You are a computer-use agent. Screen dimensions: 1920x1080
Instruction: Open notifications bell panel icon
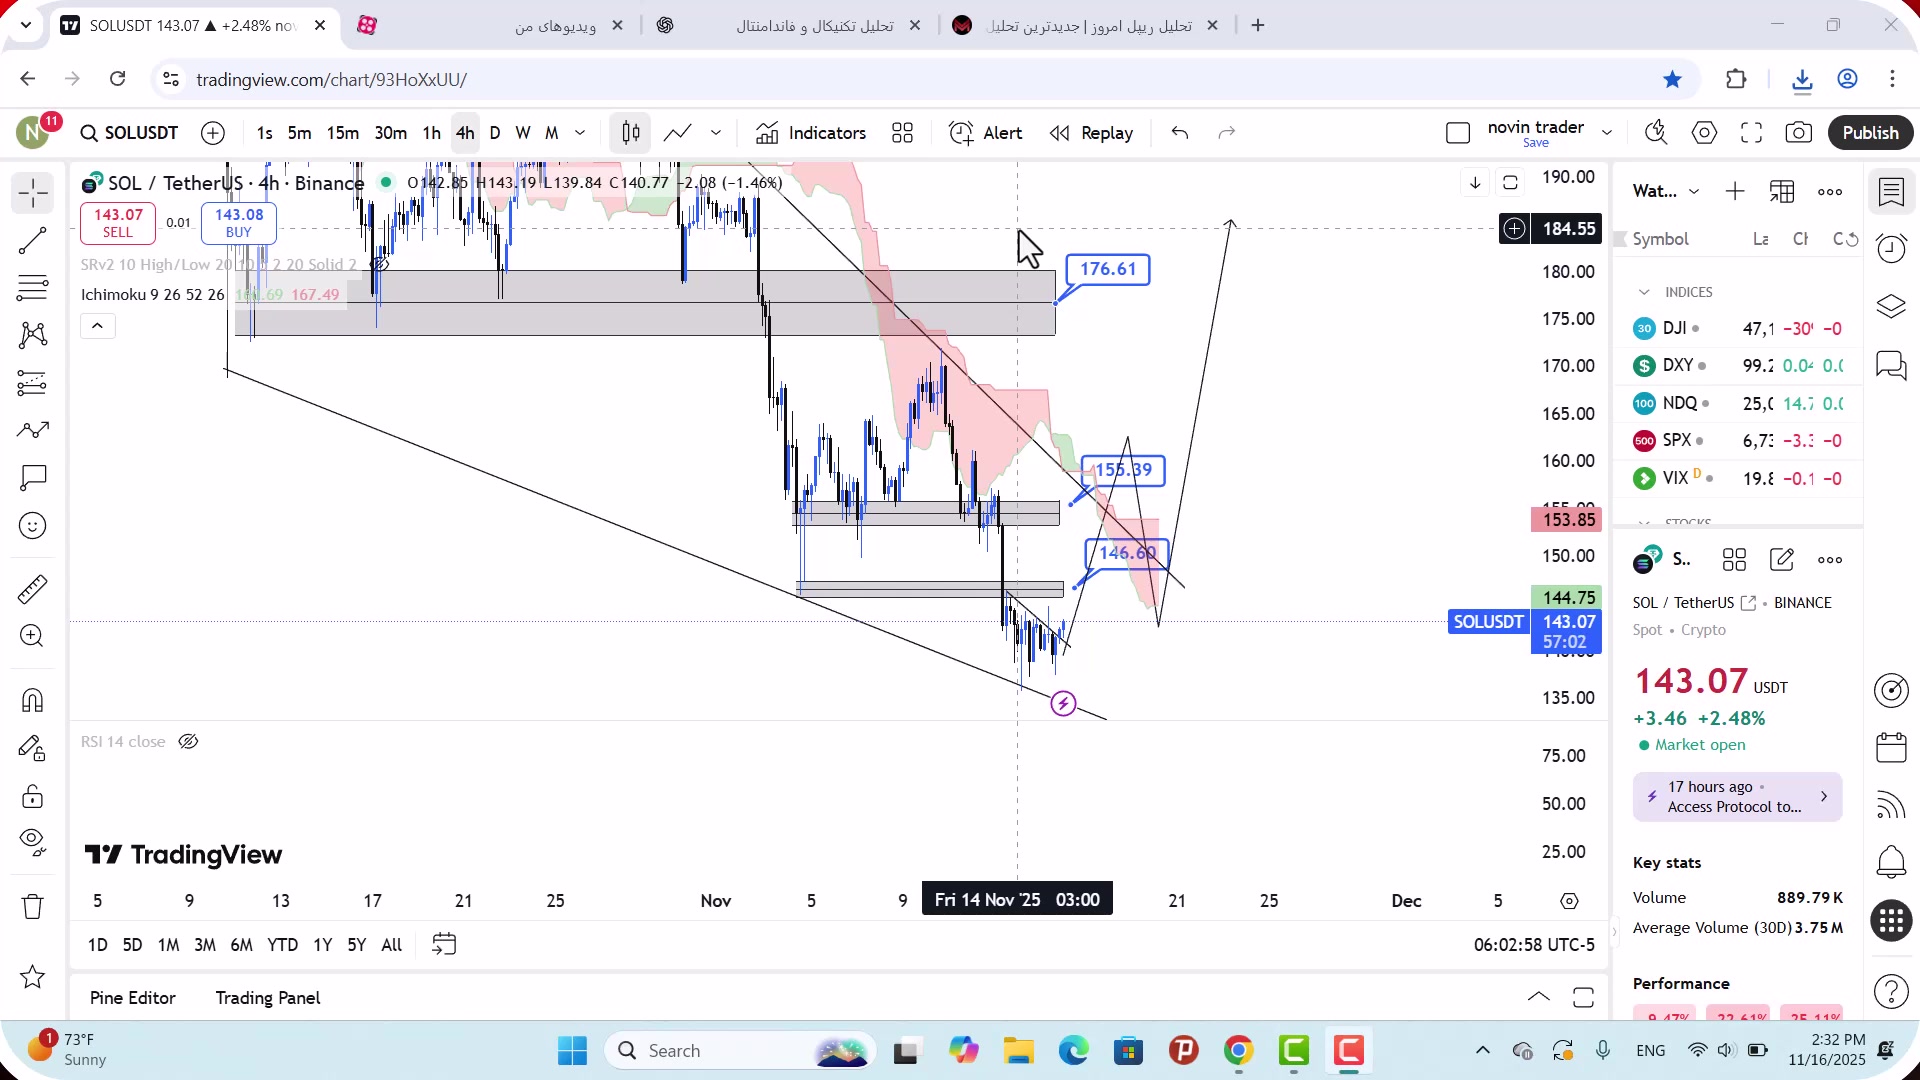[1892, 861]
